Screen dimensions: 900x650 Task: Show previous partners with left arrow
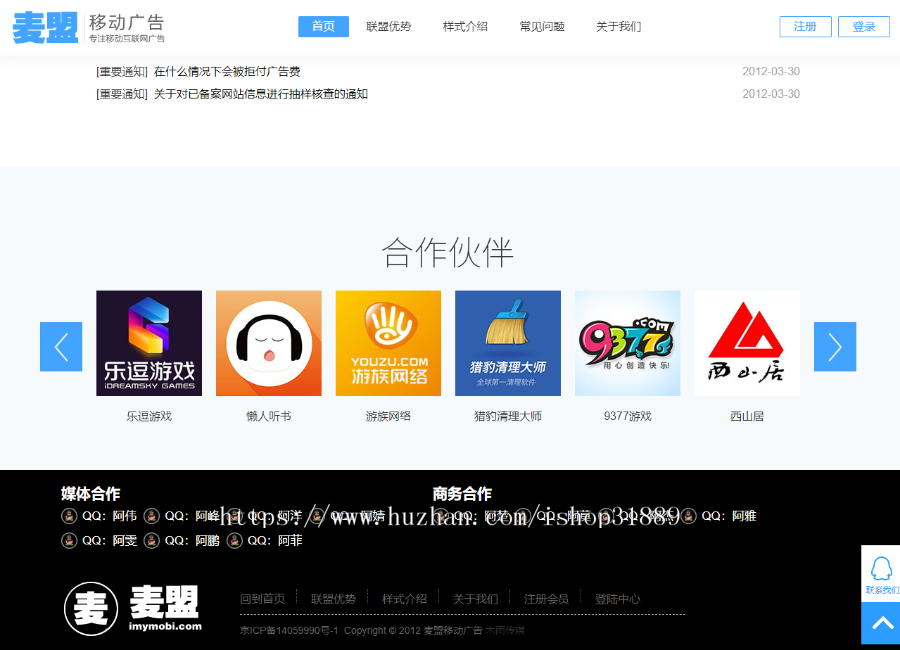click(x=61, y=346)
